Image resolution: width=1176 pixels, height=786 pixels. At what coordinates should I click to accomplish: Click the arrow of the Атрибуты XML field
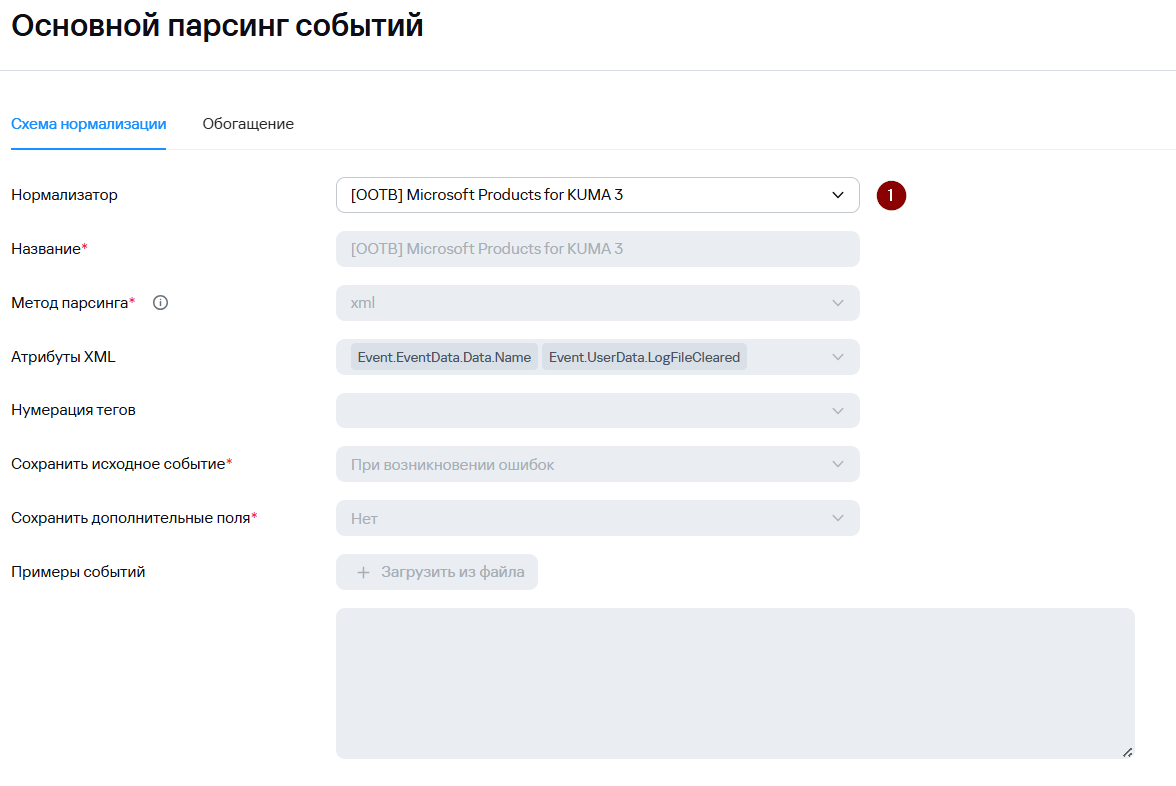(837, 357)
